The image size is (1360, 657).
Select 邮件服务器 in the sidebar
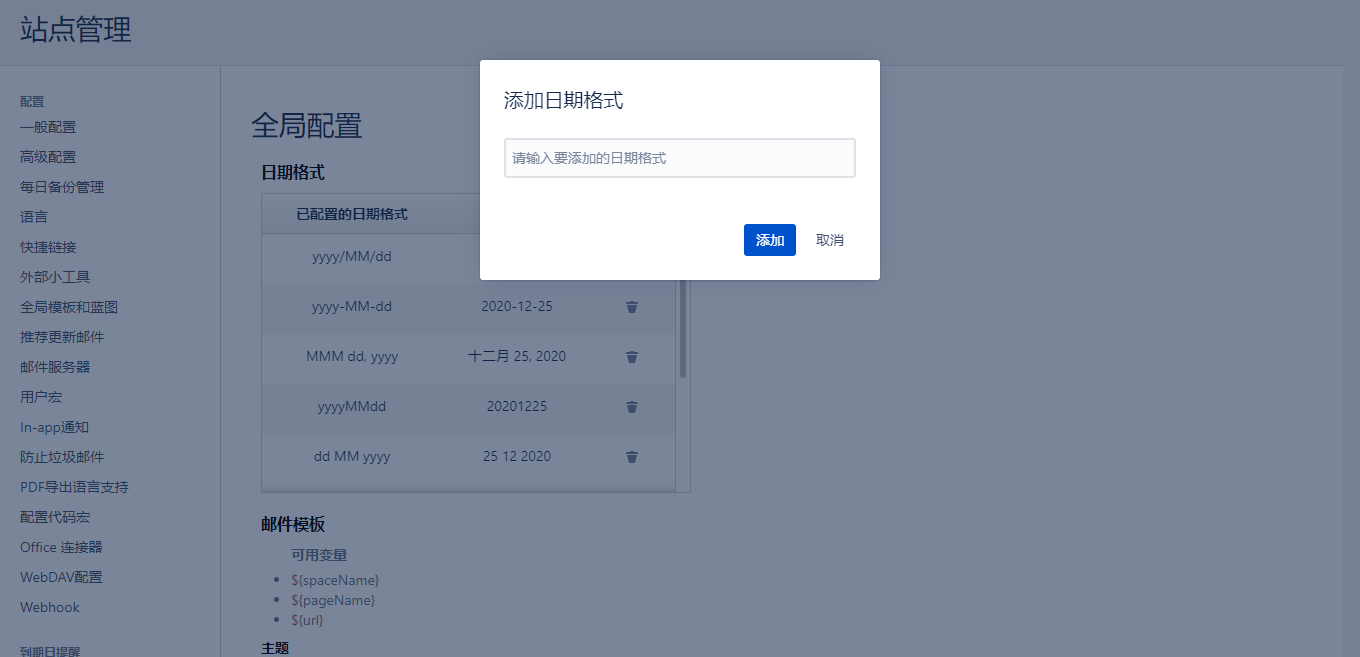[x=55, y=367]
